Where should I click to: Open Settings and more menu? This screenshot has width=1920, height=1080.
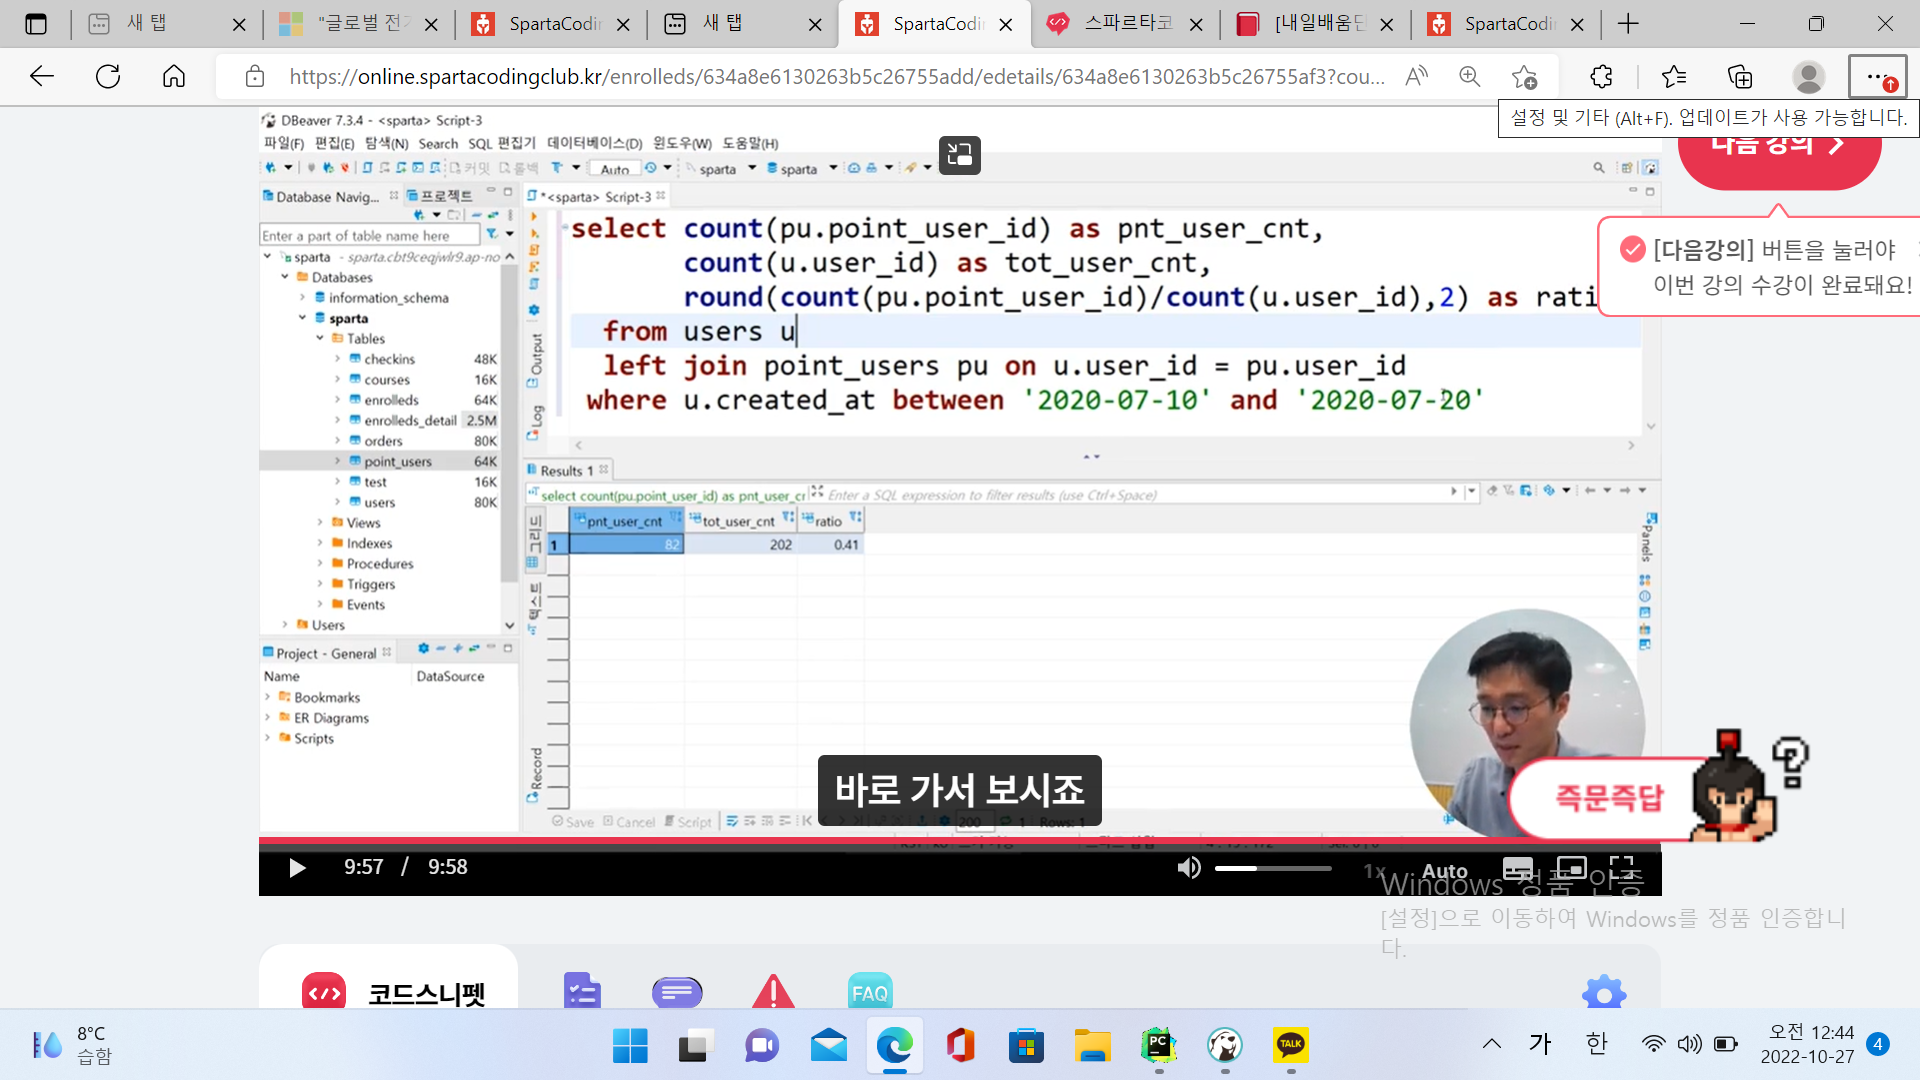coord(1877,76)
